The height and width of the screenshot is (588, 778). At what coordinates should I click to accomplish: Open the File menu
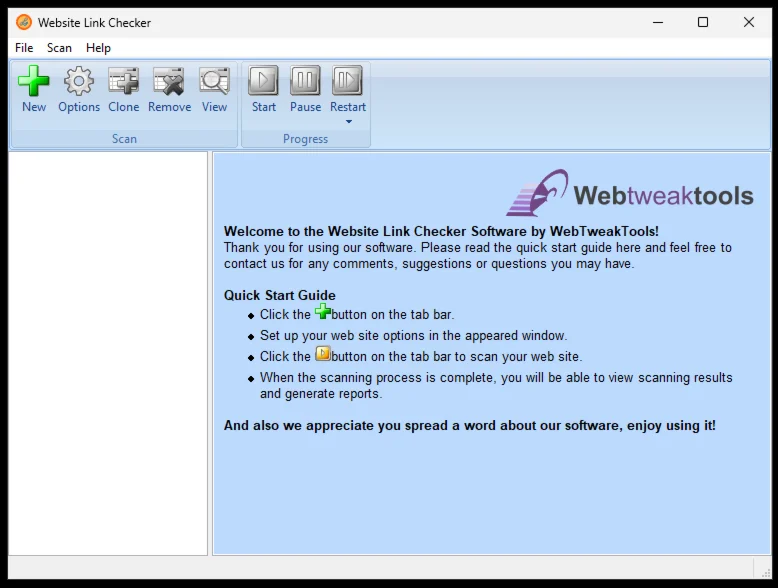[24, 48]
